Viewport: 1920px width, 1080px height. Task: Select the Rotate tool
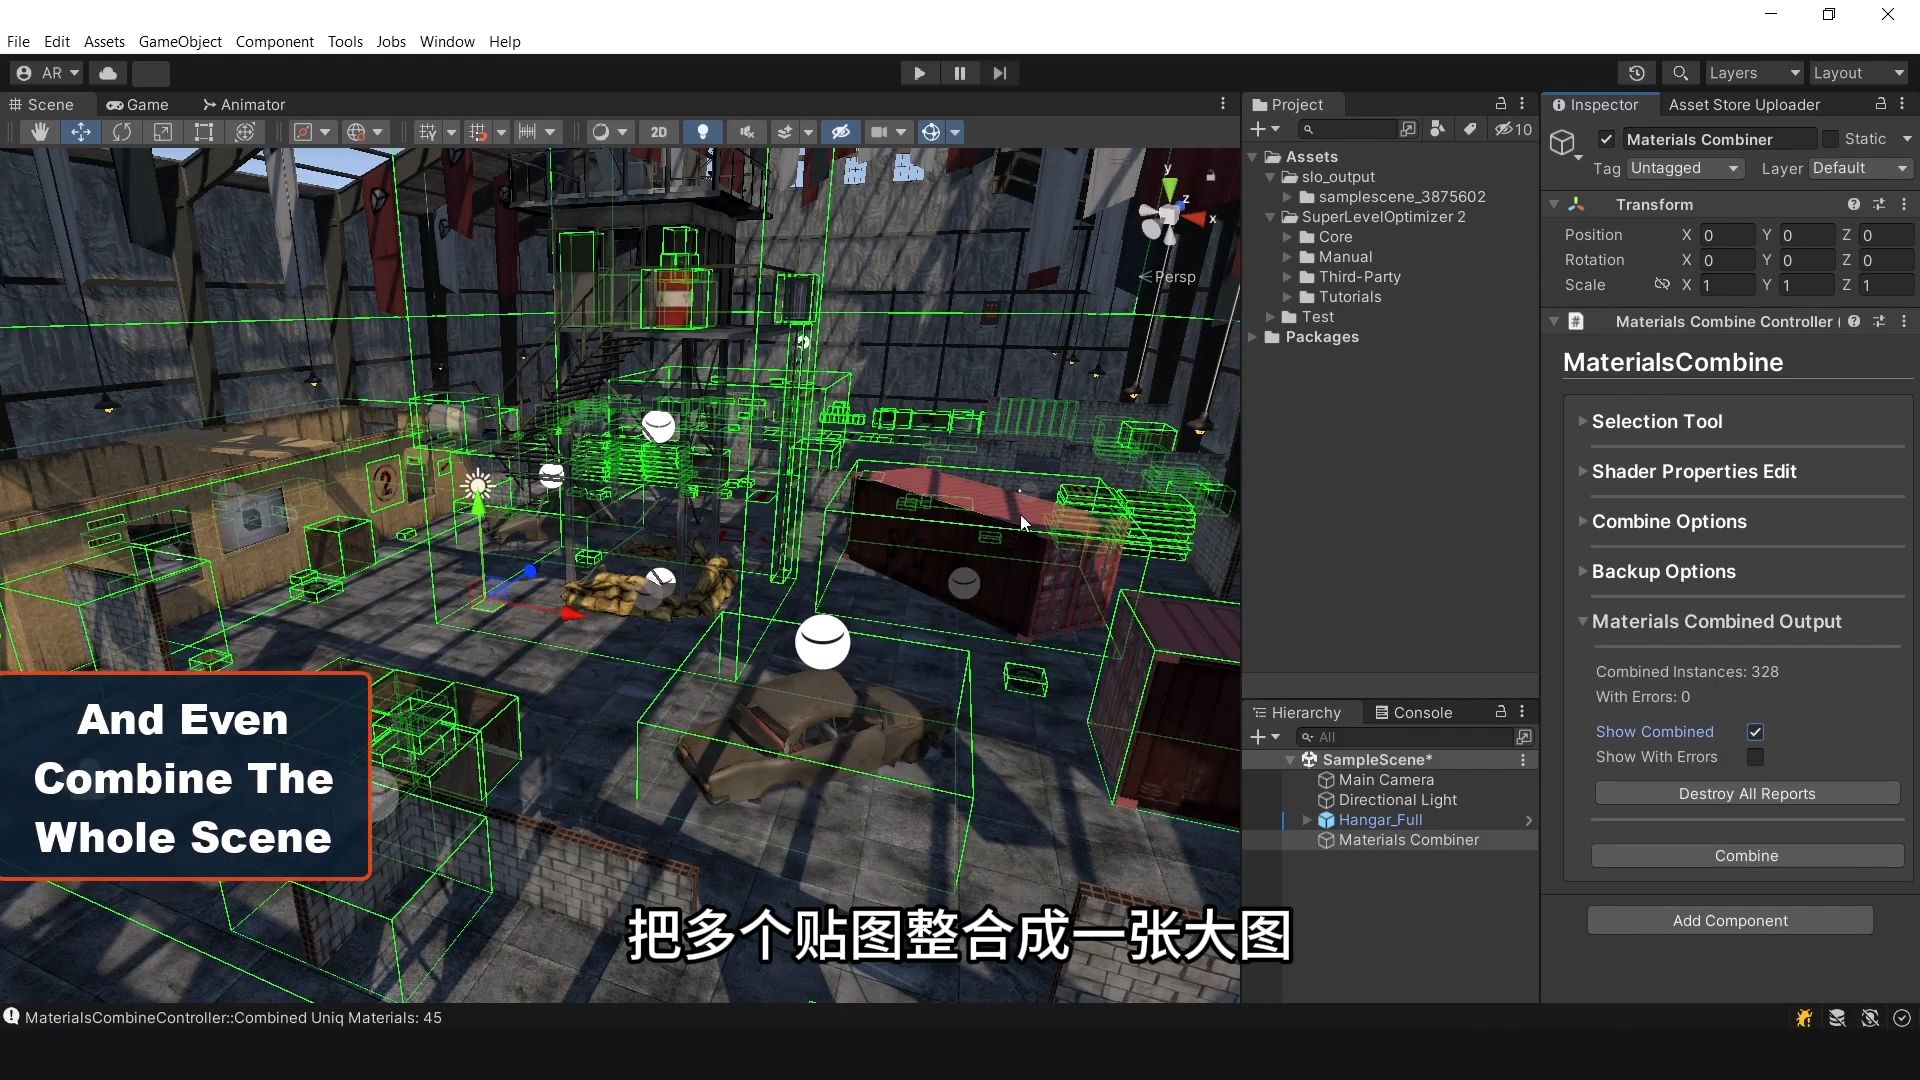[x=122, y=132]
